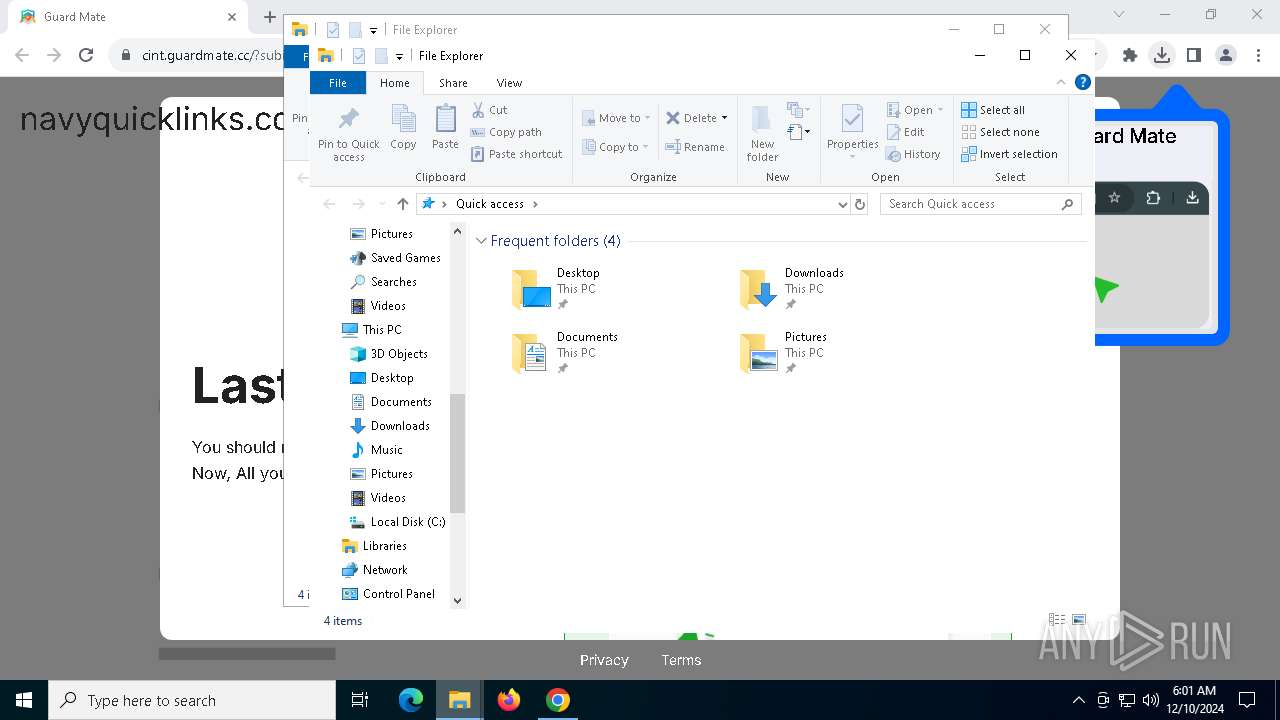
Task: Switch to large icons view in status bar
Action: [1078, 620]
